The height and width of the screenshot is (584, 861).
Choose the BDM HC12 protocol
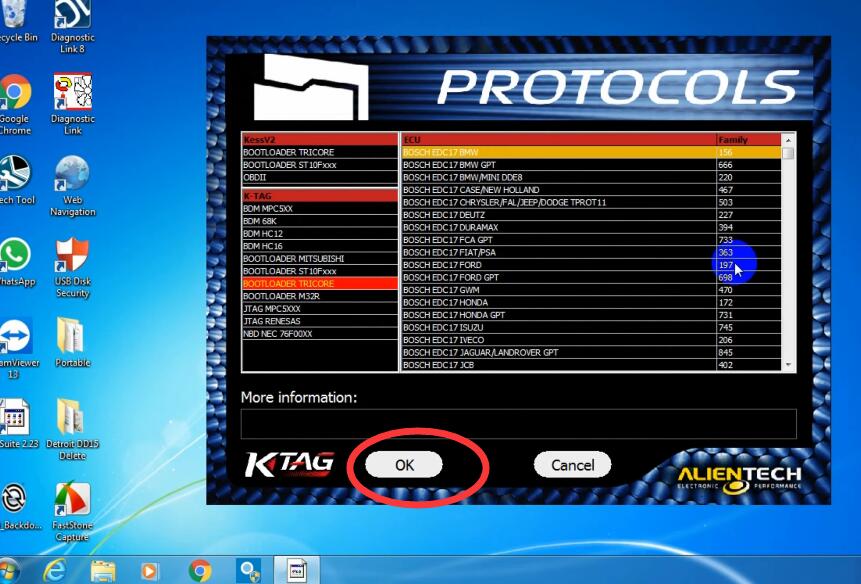pos(320,234)
